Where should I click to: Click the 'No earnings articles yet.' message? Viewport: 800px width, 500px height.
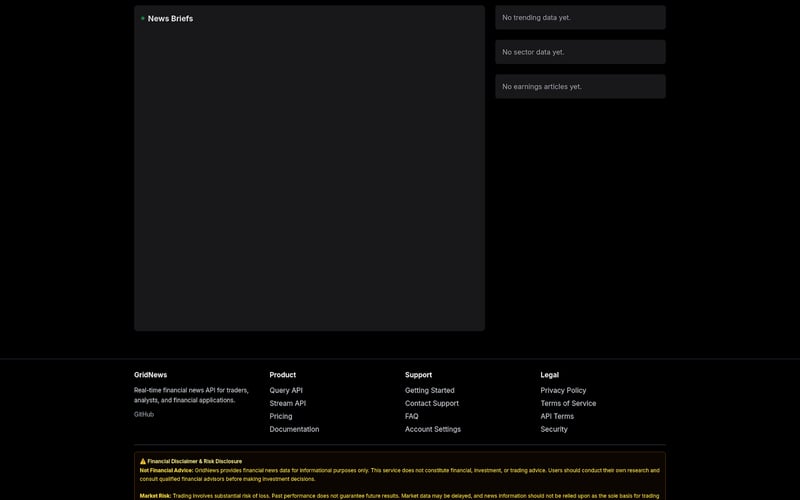coord(542,87)
